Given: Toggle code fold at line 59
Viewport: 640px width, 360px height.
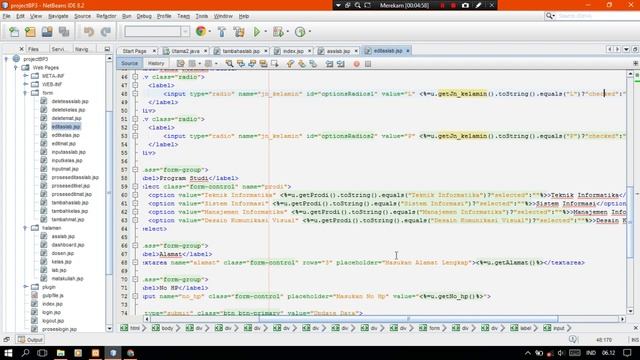Looking at the screenshot, I should [135, 187].
